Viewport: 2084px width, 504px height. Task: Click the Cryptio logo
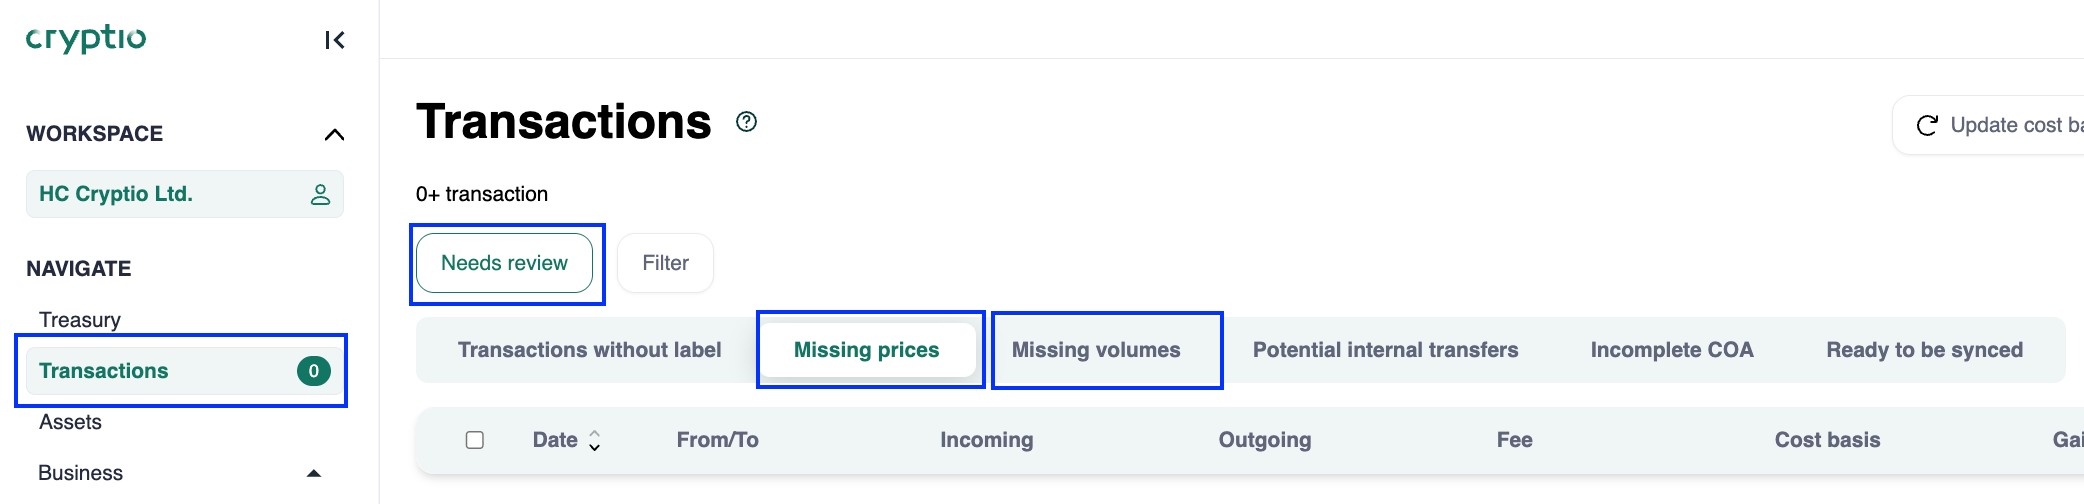coord(86,38)
